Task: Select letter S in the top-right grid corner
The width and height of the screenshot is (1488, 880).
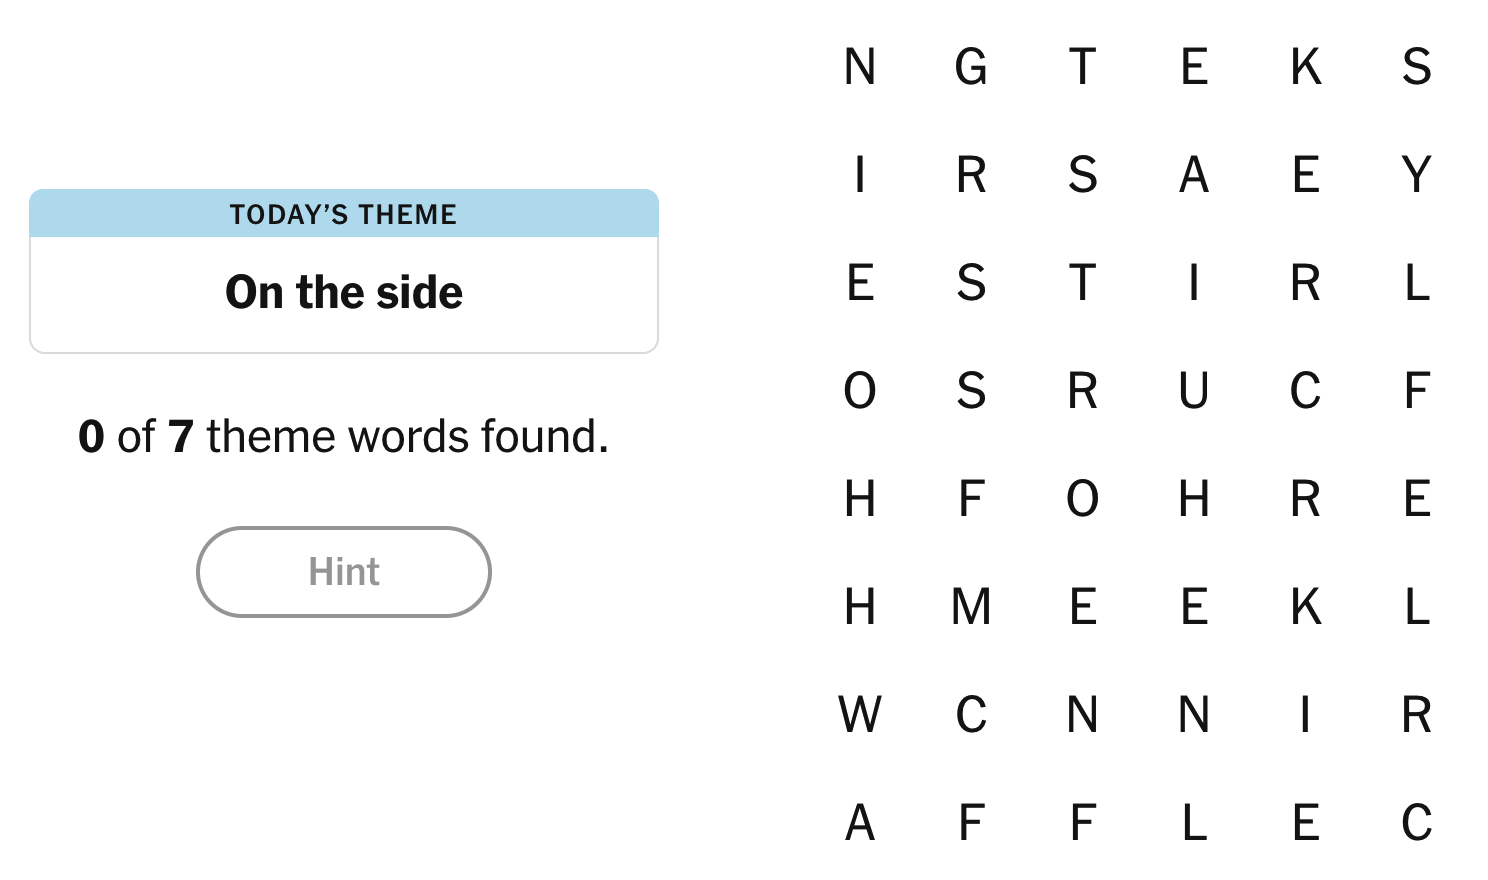Action: pyautogui.click(x=1416, y=67)
